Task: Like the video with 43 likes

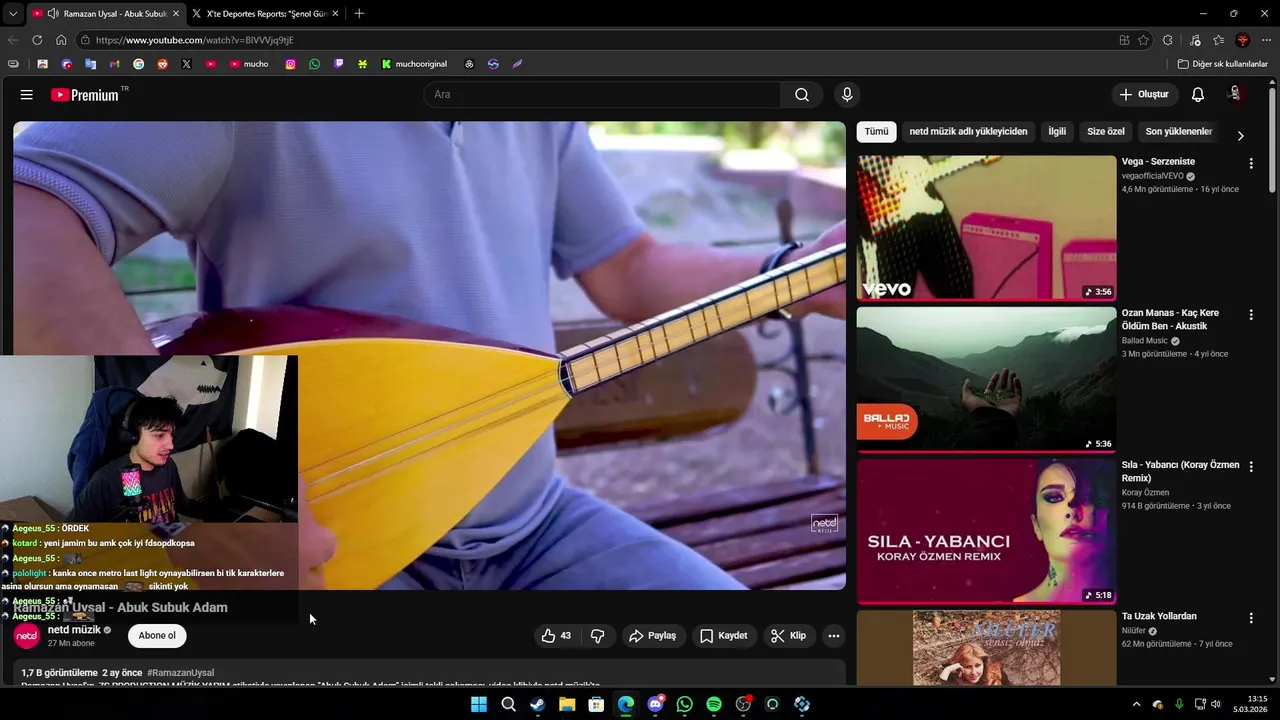Action: pyautogui.click(x=556, y=636)
